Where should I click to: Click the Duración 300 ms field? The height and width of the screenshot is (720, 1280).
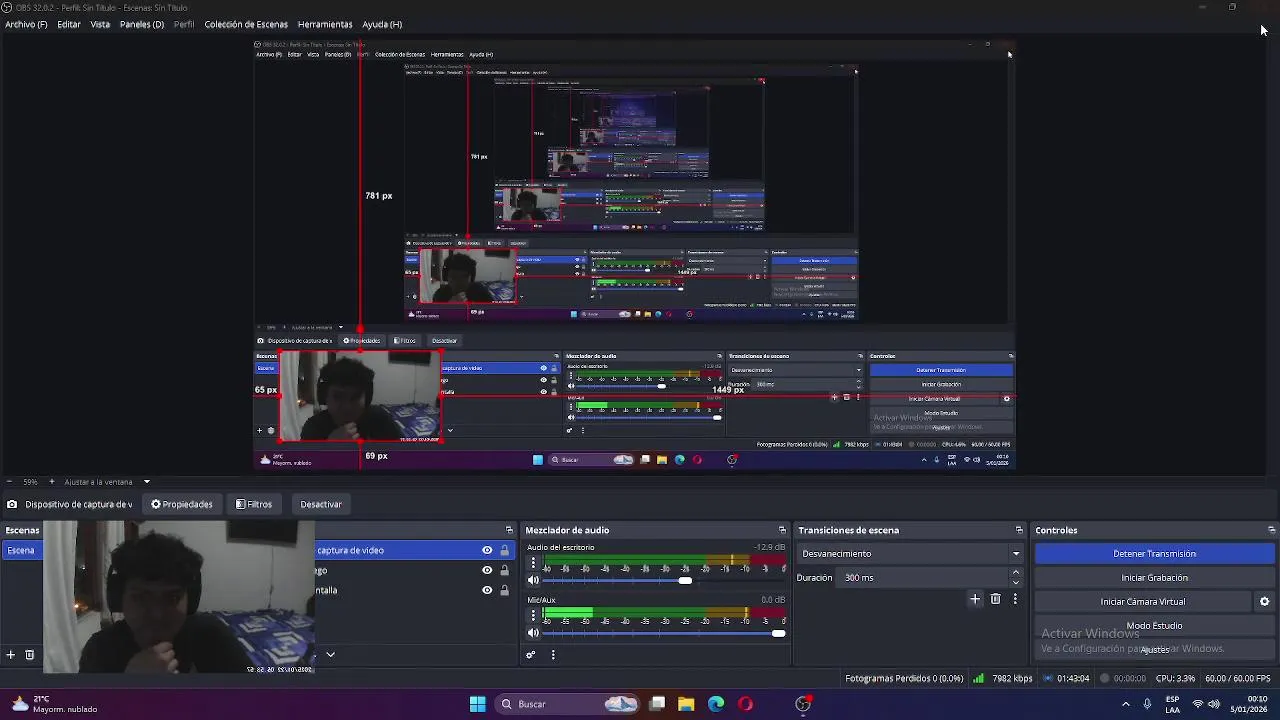[x=923, y=577]
